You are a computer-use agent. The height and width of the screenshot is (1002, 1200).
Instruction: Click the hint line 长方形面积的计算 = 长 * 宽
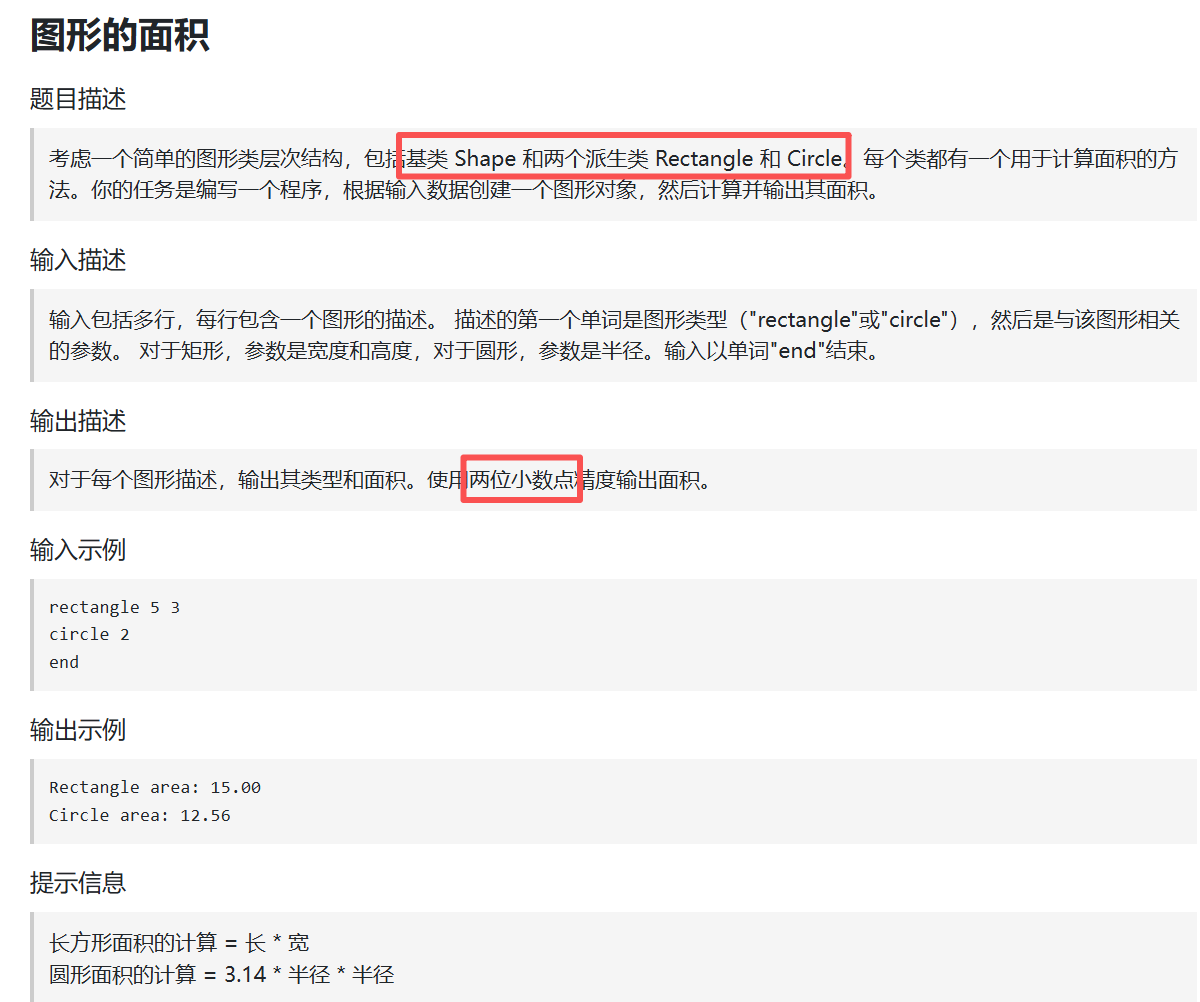tap(179, 942)
